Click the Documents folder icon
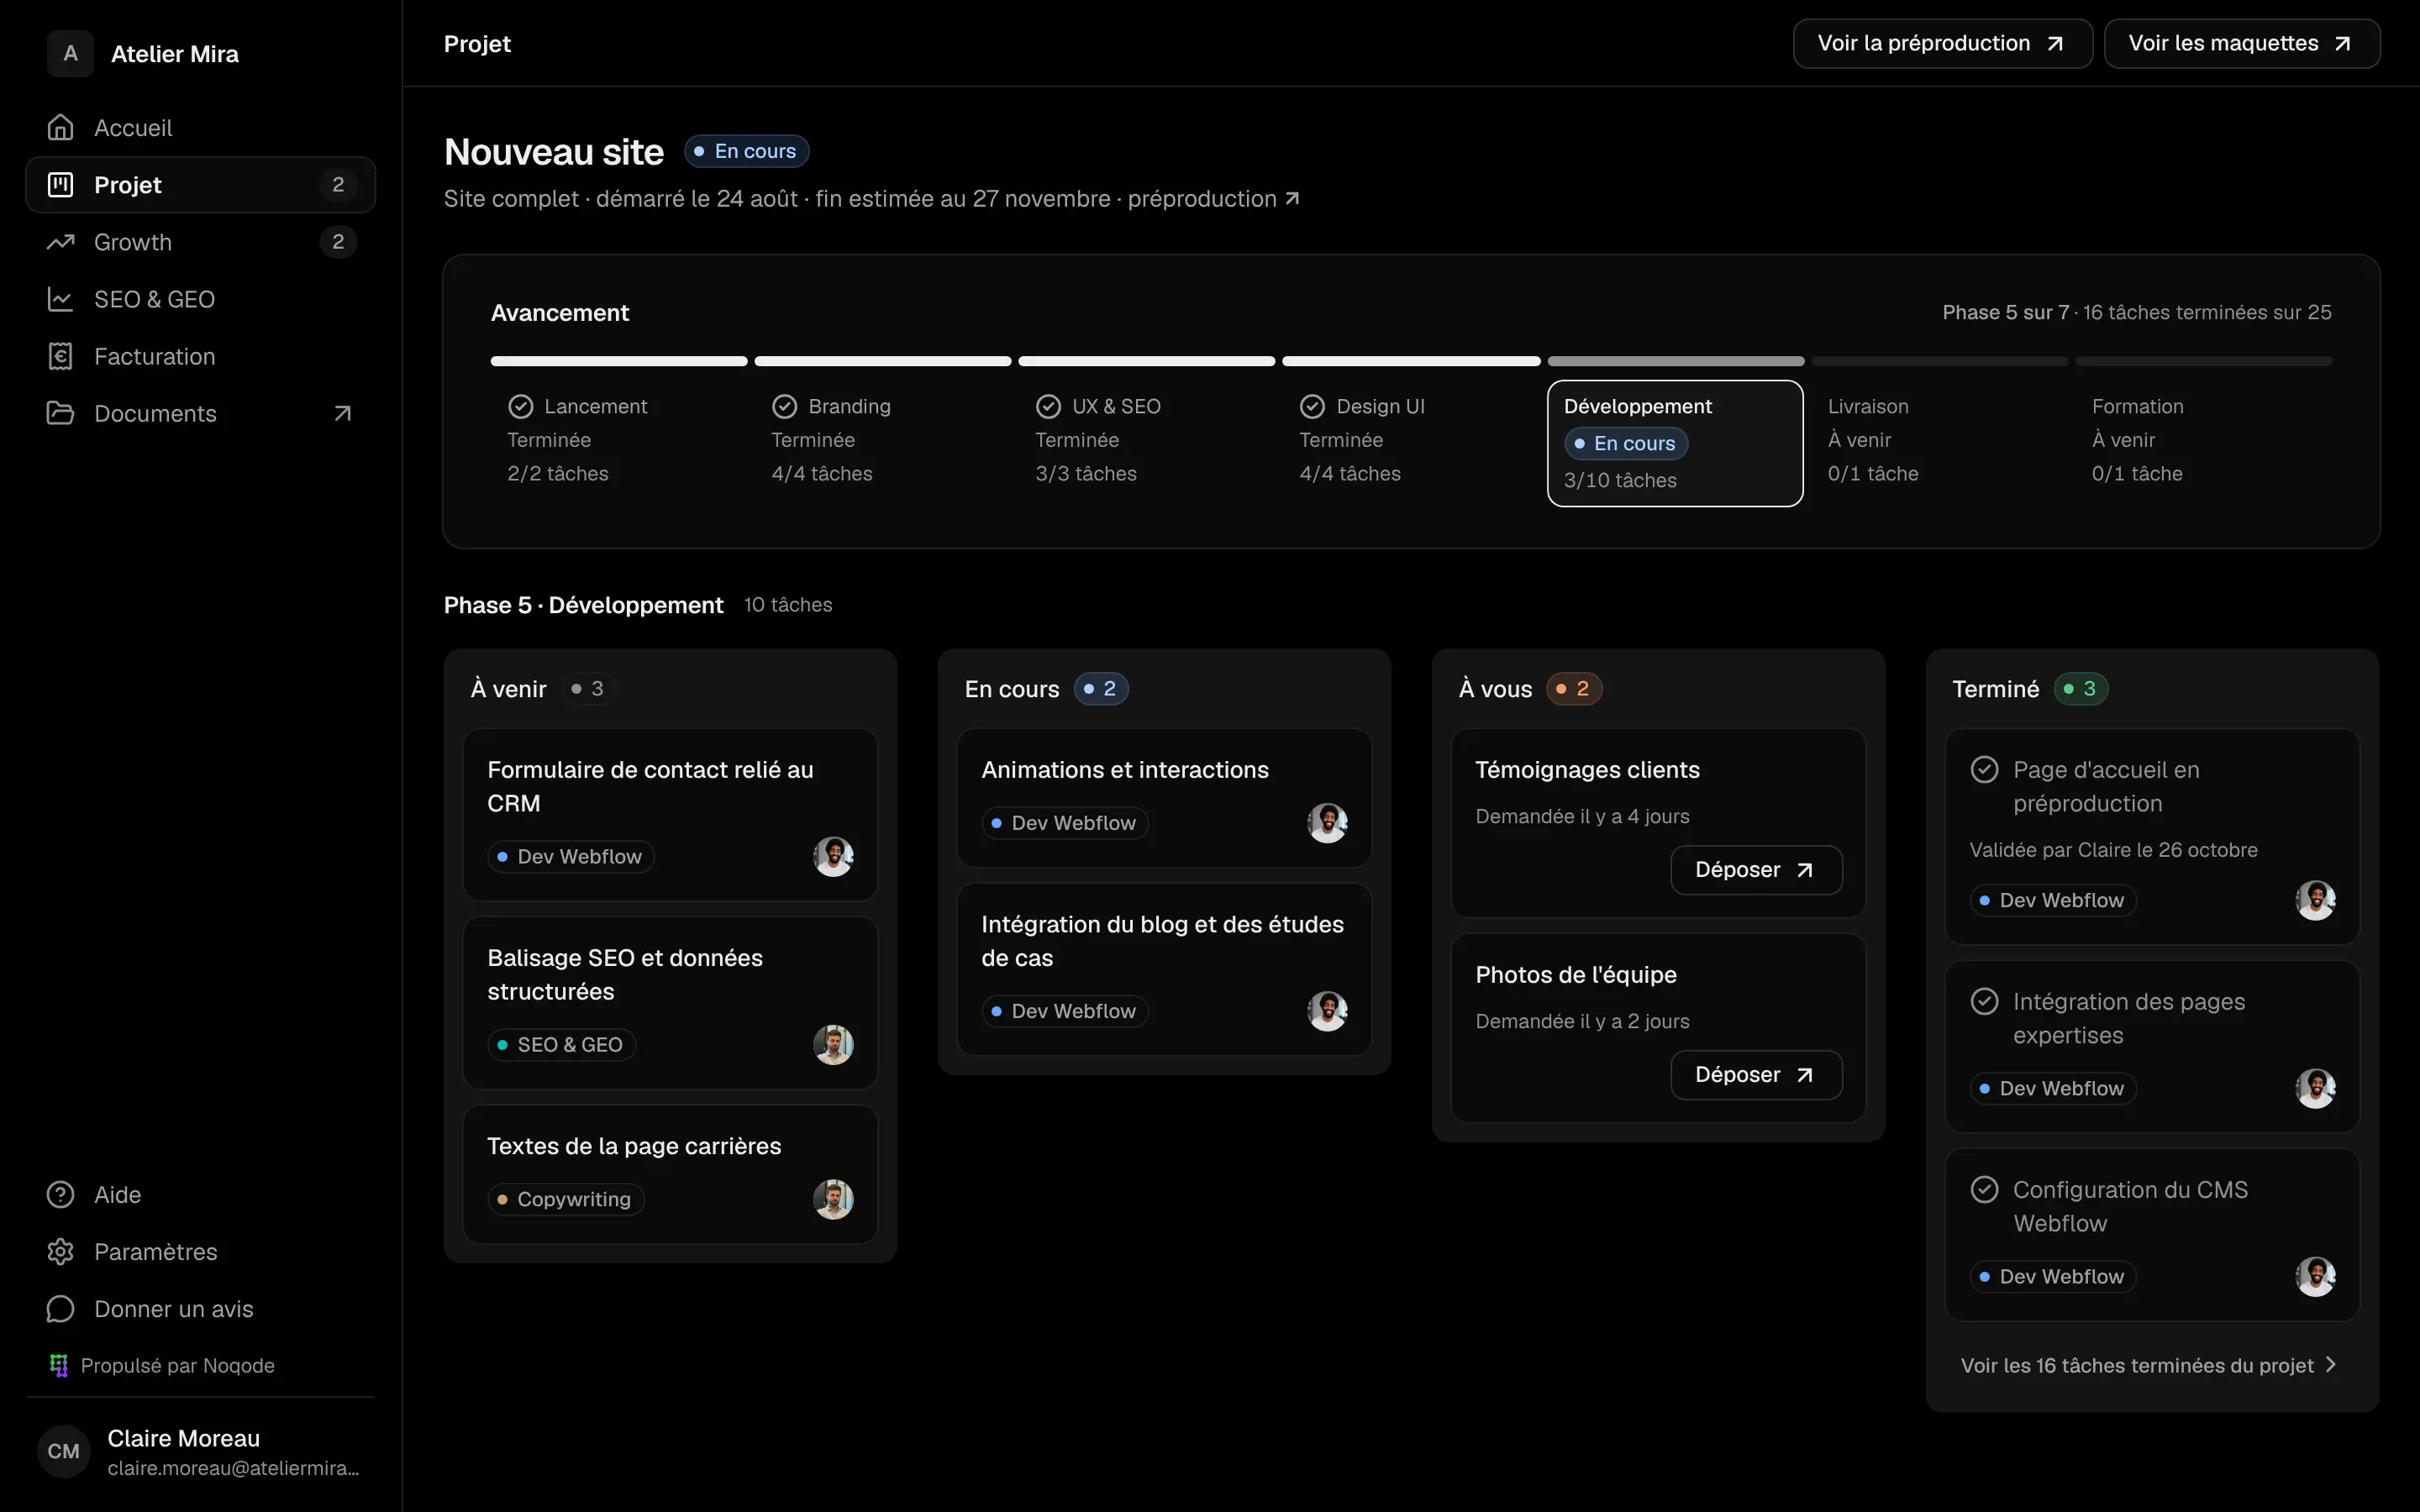Screen dimensions: 2420x1512 click(61, 413)
